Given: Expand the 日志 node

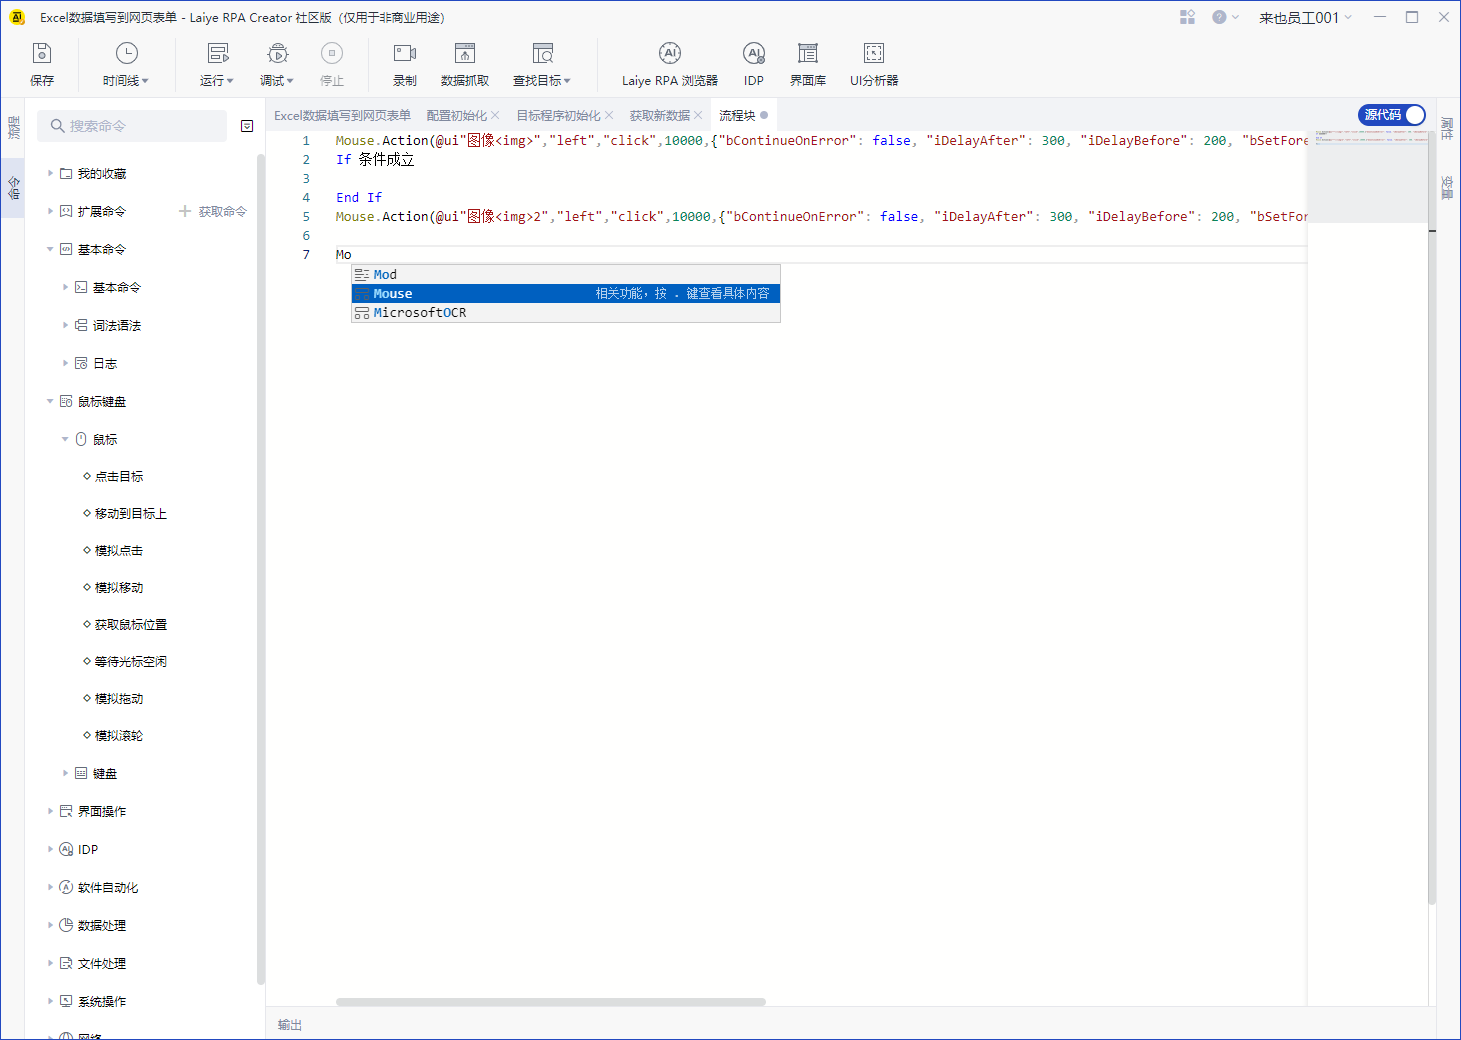Looking at the screenshot, I should (65, 363).
